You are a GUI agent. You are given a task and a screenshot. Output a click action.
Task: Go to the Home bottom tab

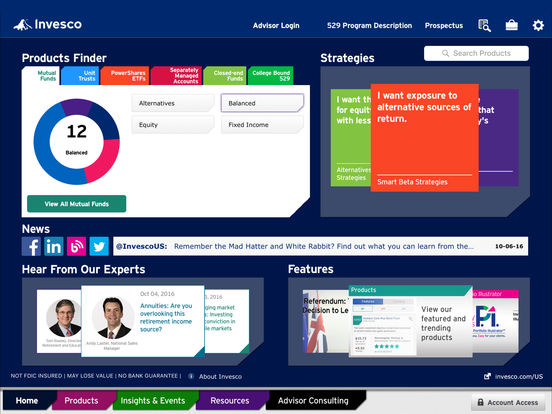pos(27,401)
